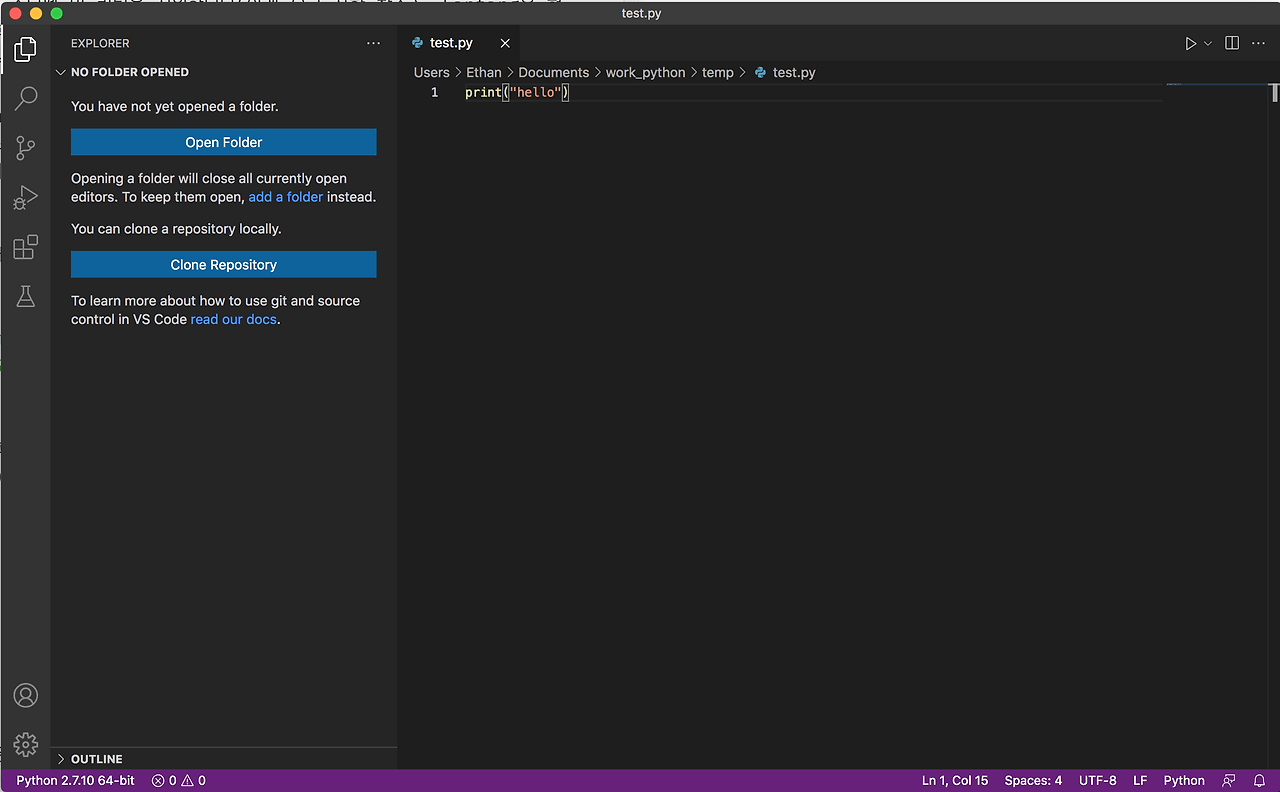Open the Source Control view
1280x792 pixels.
(x=25, y=147)
